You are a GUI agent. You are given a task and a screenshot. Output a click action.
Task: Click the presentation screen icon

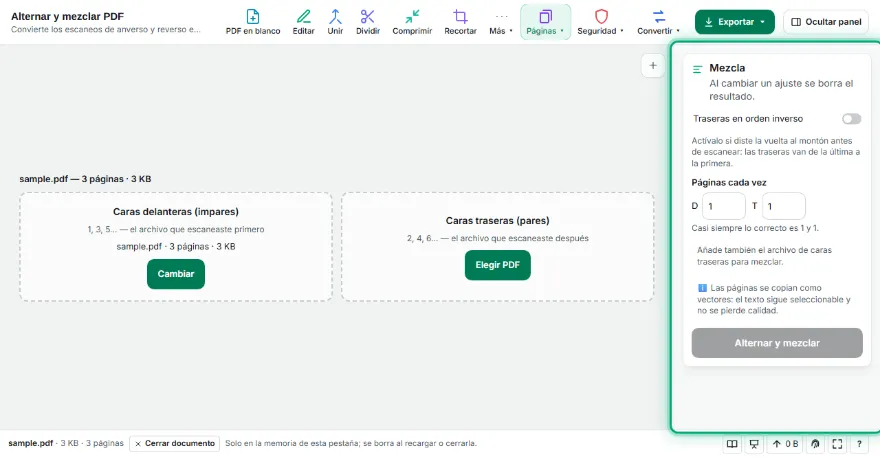(754, 444)
